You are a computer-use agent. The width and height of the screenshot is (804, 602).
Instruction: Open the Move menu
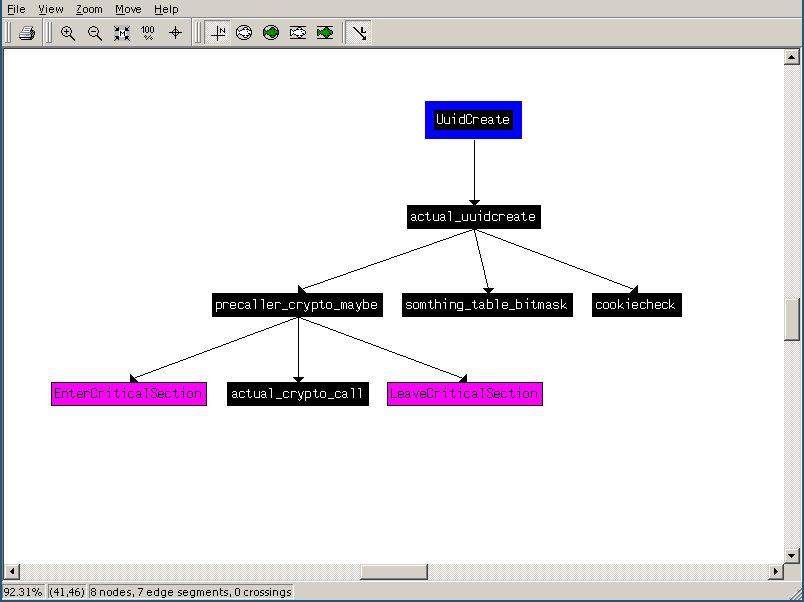click(128, 9)
